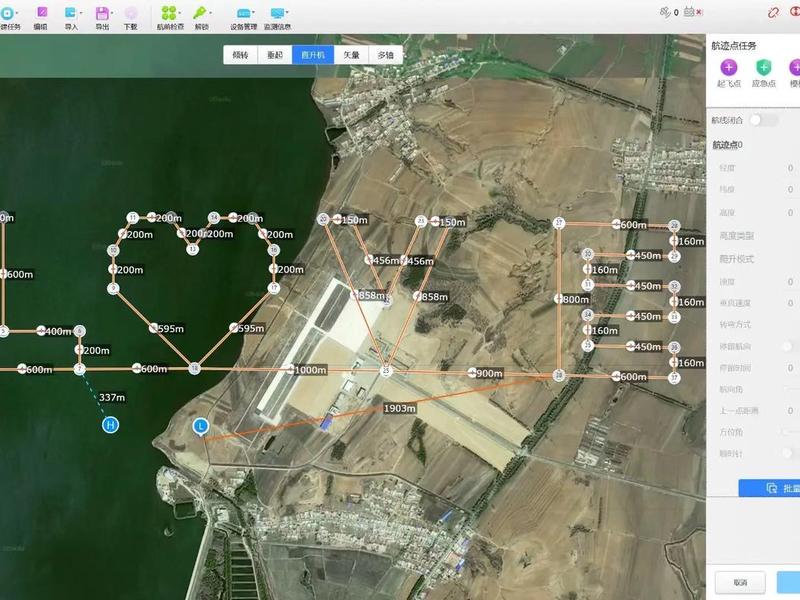The height and width of the screenshot is (600, 800).
Task: Expand the dropdown arrow beside 解锁
Action: (x=211, y=12)
